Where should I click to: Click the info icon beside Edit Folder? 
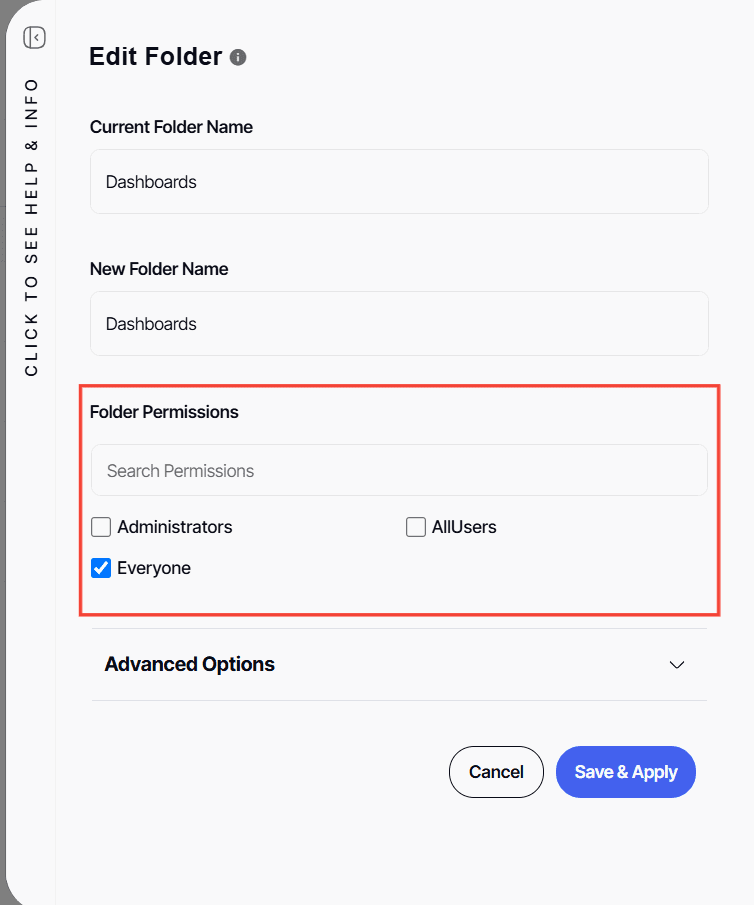pos(238,57)
